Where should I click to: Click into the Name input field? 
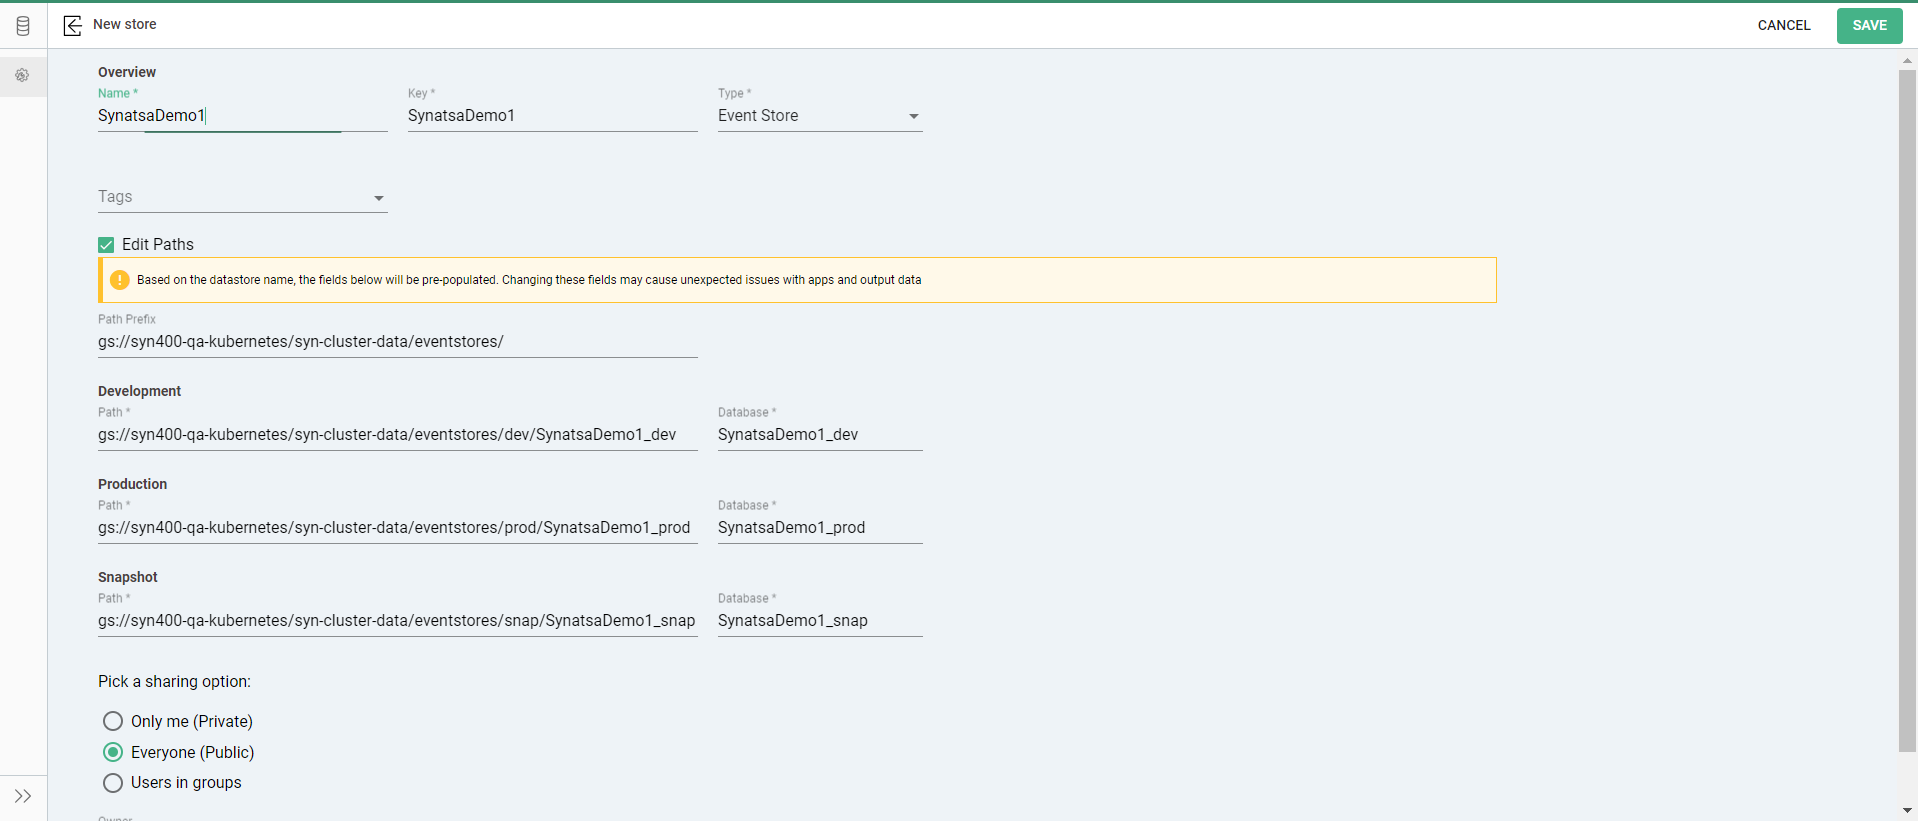click(x=242, y=116)
